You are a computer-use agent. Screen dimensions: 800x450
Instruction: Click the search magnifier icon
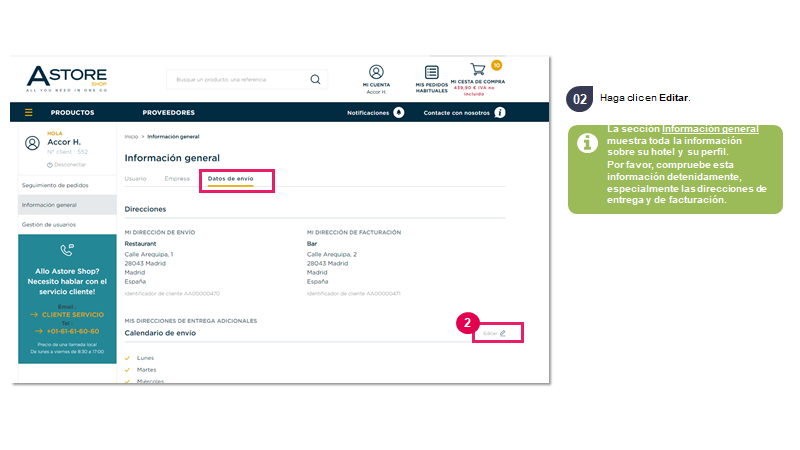(x=315, y=80)
